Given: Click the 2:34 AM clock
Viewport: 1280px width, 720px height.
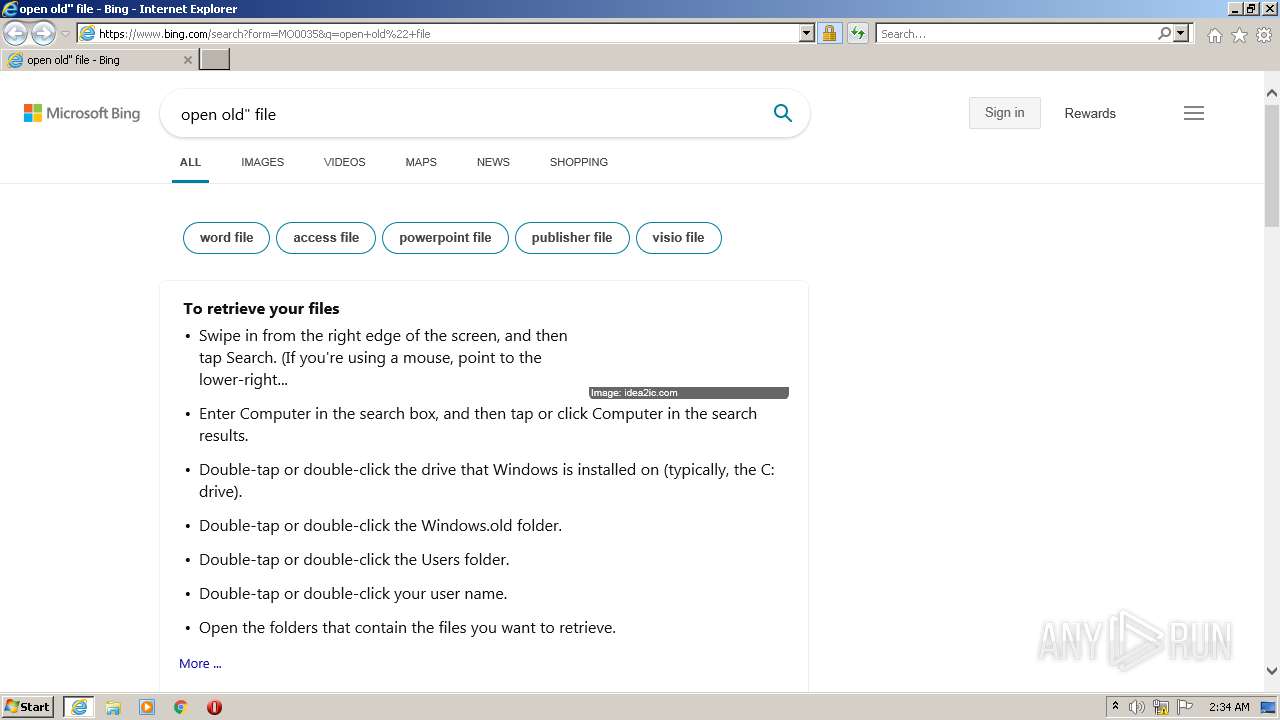Looking at the screenshot, I should click(1229, 707).
